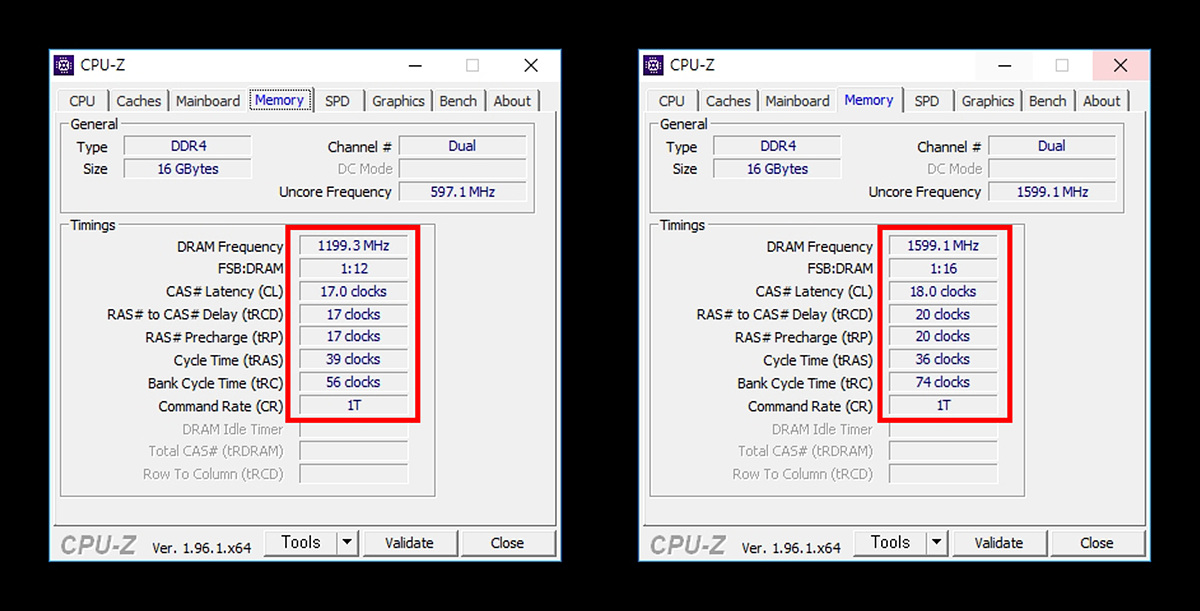
Task: Switch to Graphics tab in right window
Action: click(x=988, y=101)
